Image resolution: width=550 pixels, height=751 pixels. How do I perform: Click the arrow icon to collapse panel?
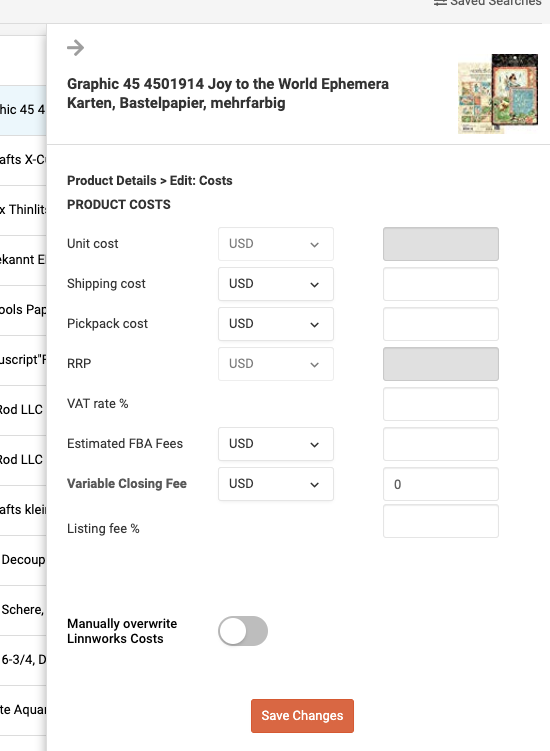pos(75,47)
